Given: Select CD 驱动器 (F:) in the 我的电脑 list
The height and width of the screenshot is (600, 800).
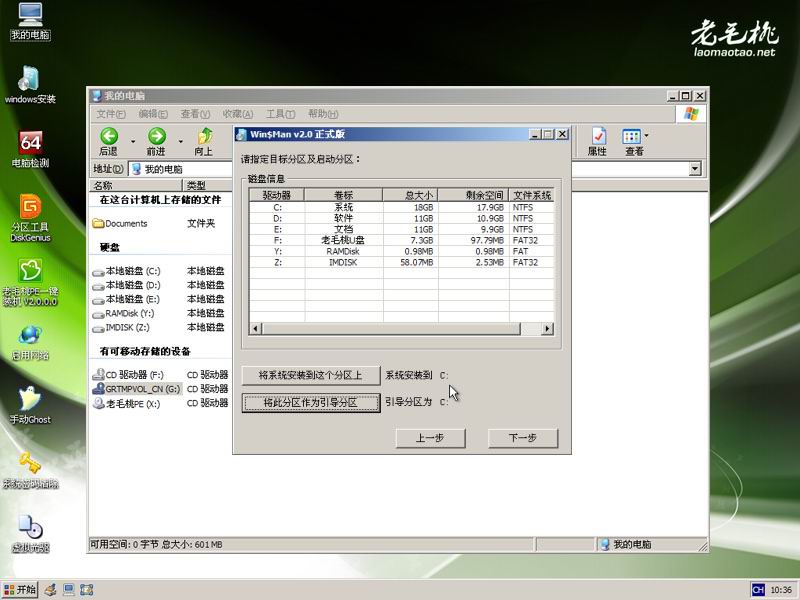Looking at the screenshot, I should [128, 374].
